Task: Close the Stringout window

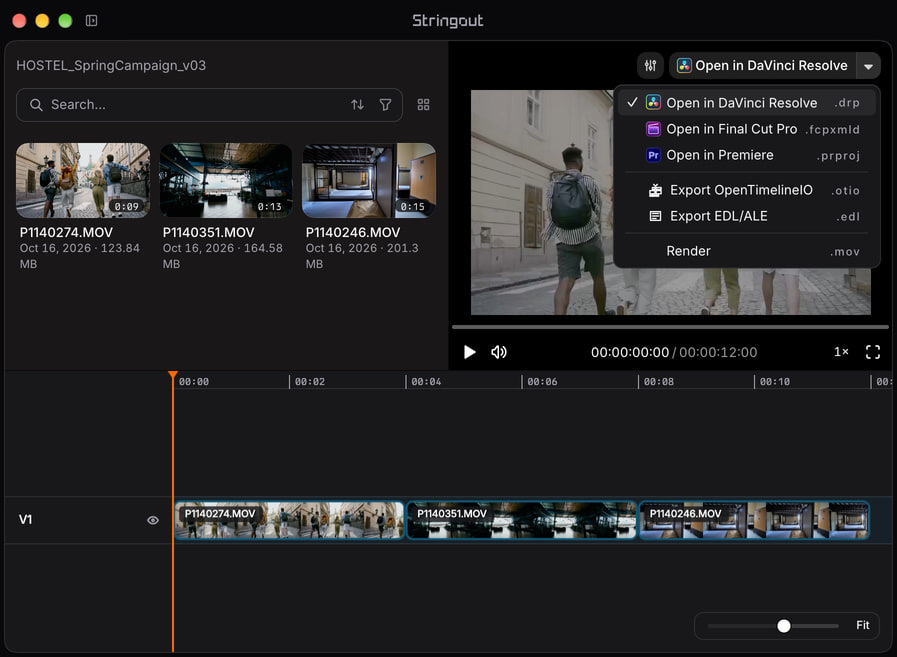Action: click(x=19, y=21)
